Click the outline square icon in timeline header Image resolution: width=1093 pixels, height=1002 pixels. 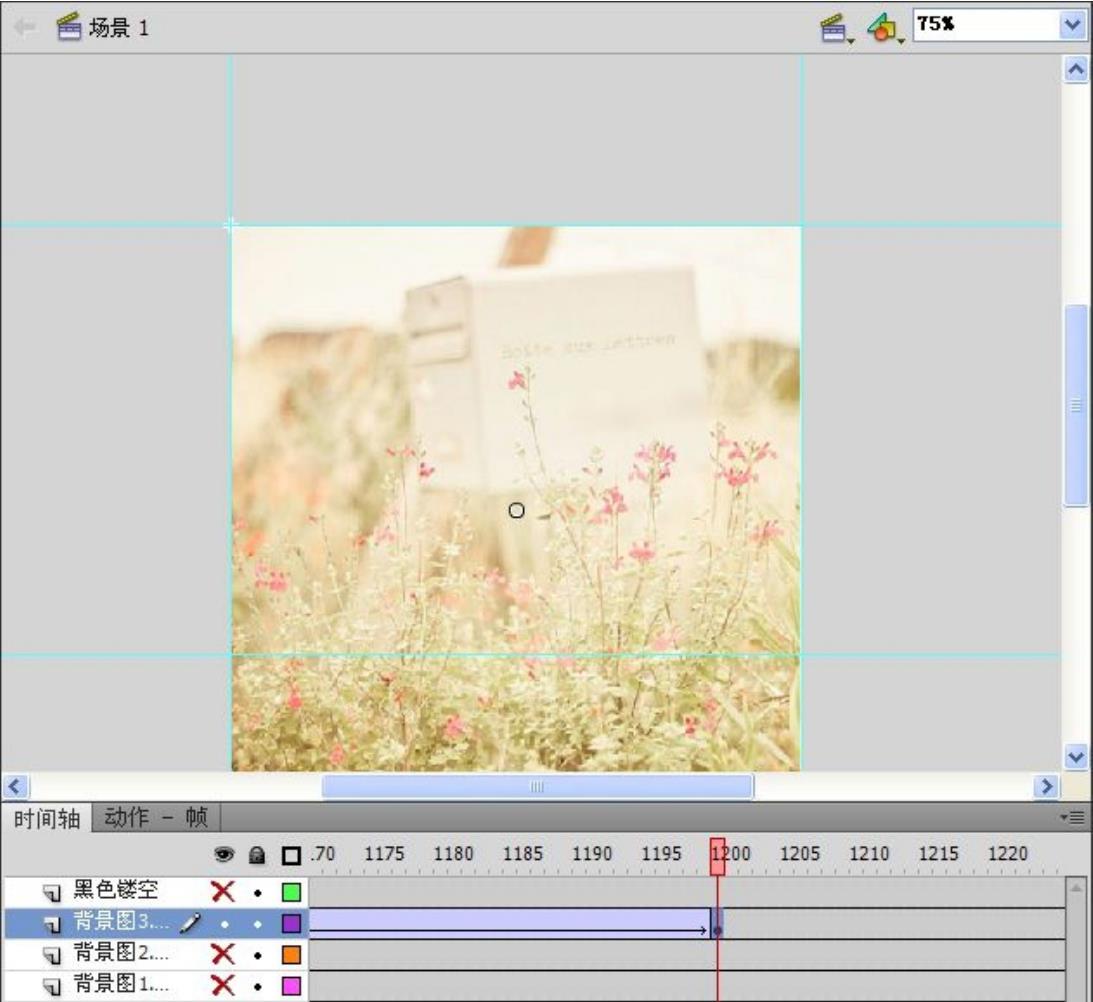click(x=291, y=856)
